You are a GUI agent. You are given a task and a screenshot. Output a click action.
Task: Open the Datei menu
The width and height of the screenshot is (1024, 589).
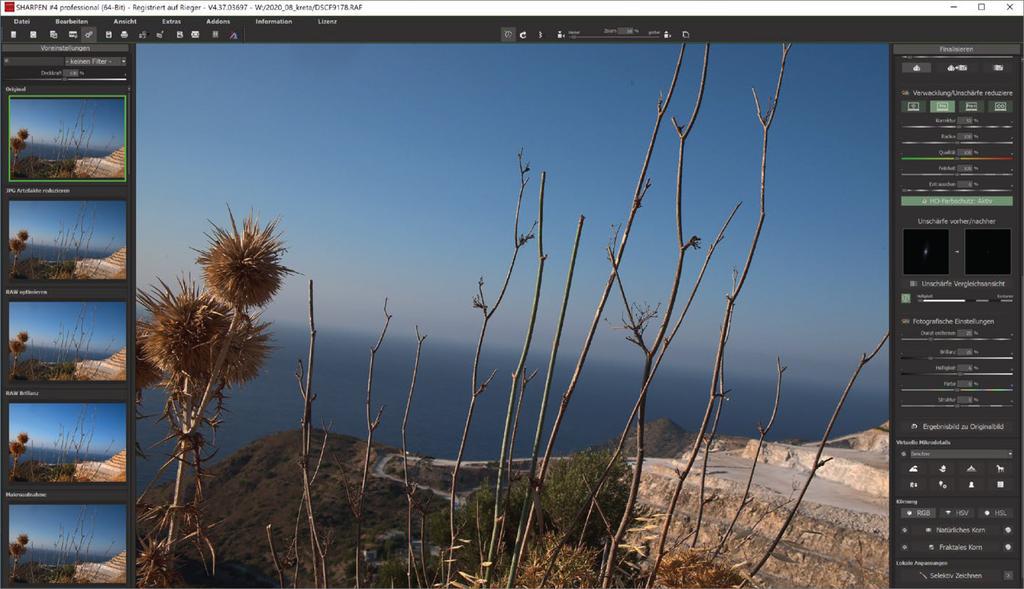[x=22, y=22]
